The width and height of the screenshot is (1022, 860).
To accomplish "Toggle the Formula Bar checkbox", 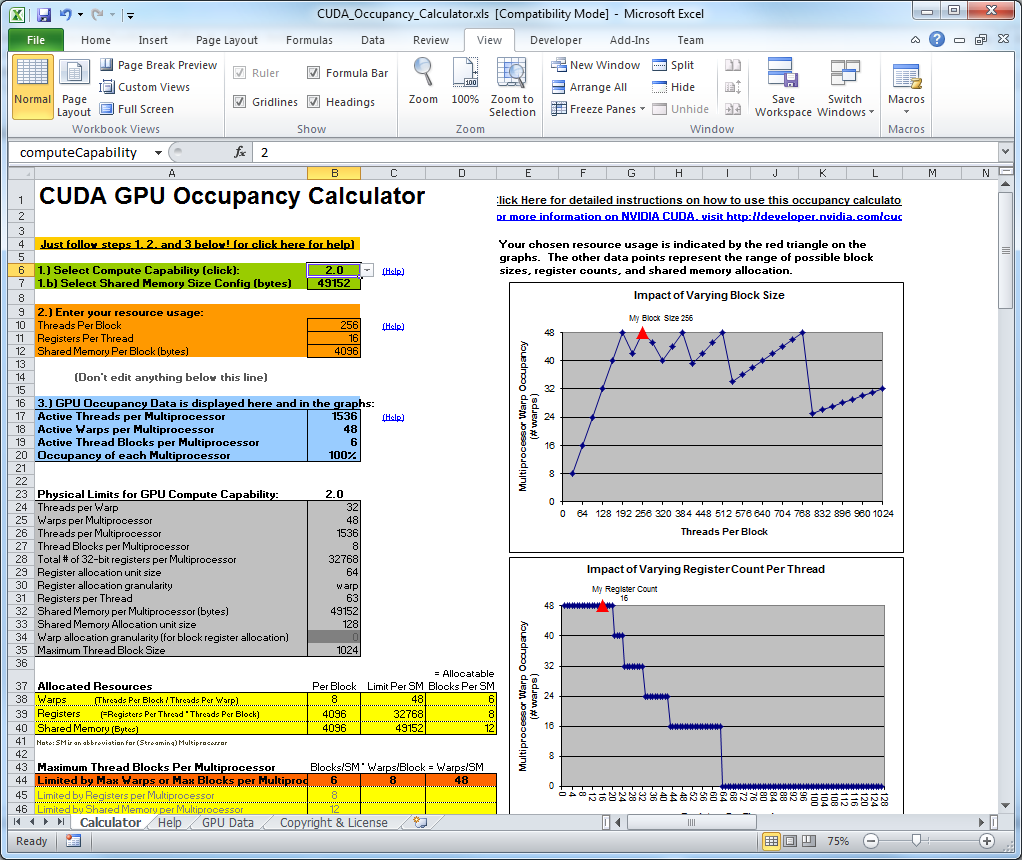I will click(314, 73).
